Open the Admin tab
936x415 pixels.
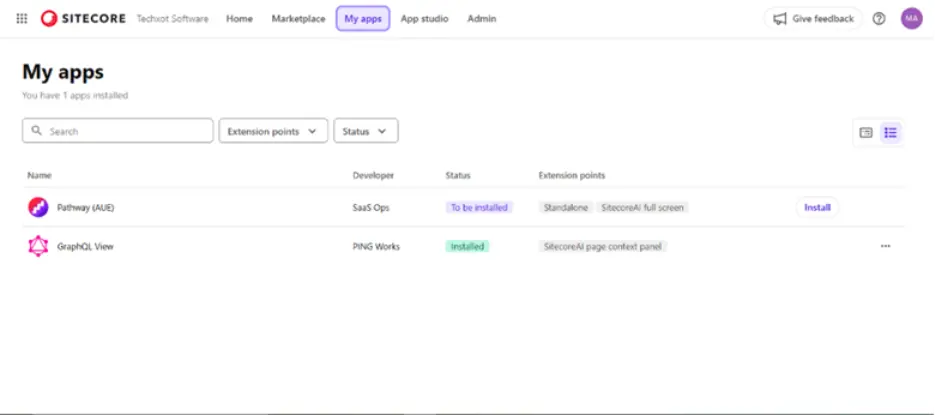[x=482, y=19]
